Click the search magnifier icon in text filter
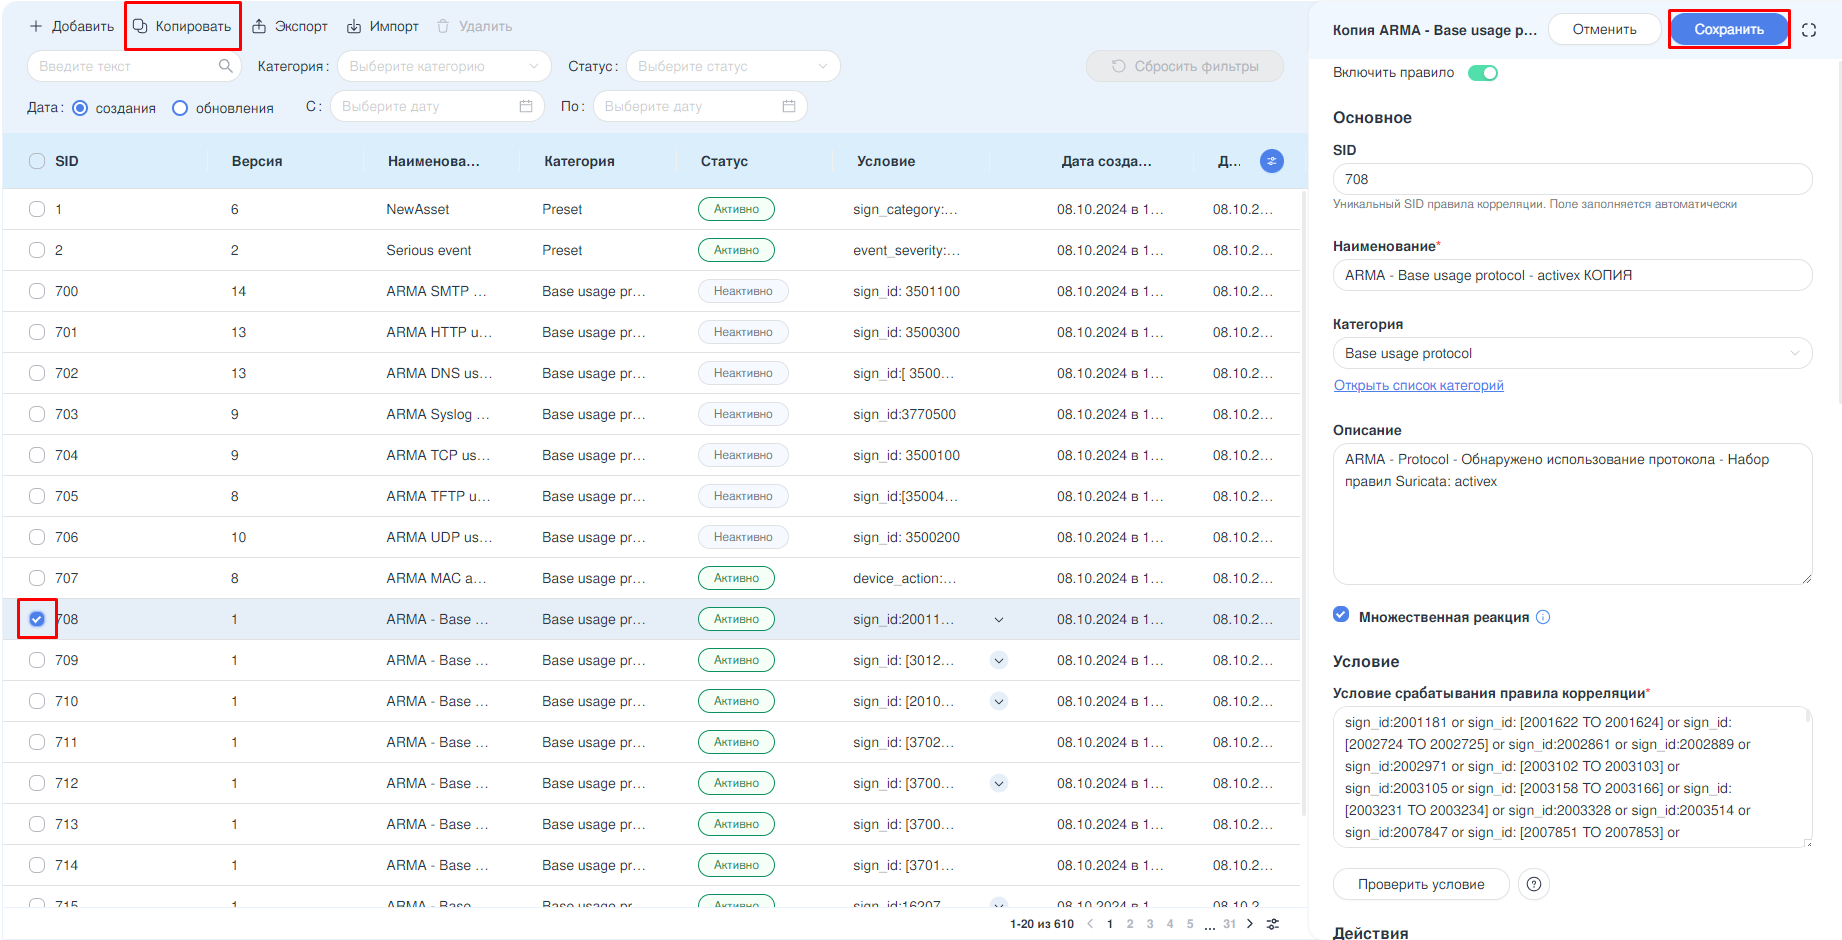 (226, 66)
